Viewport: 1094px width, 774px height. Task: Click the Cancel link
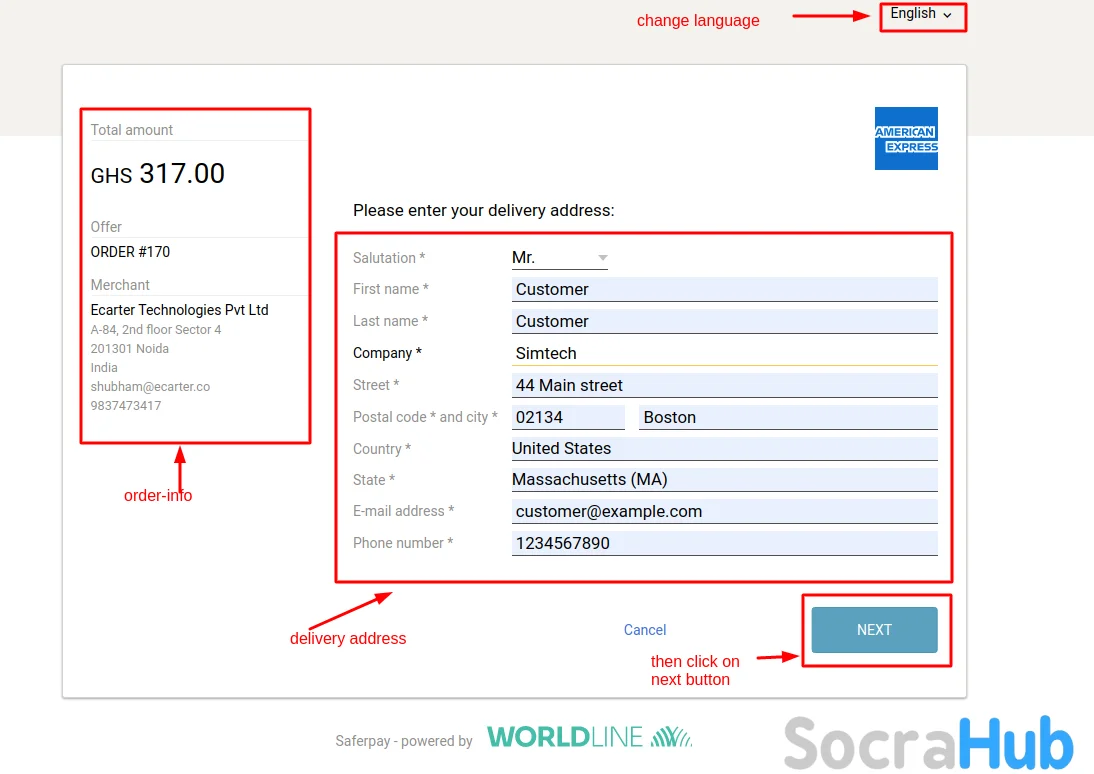coord(644,630)
